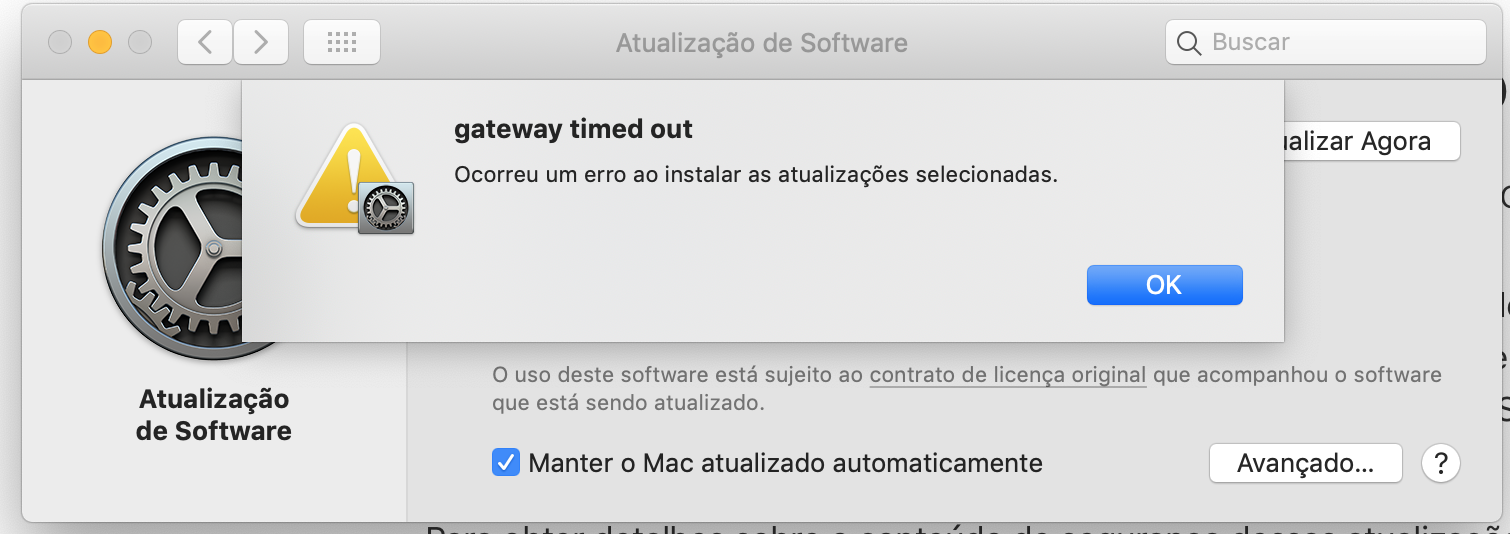This screenshot has width=1510, height=534.
Task: Open the contrato de licença original link
Action: click(1007, 375)
